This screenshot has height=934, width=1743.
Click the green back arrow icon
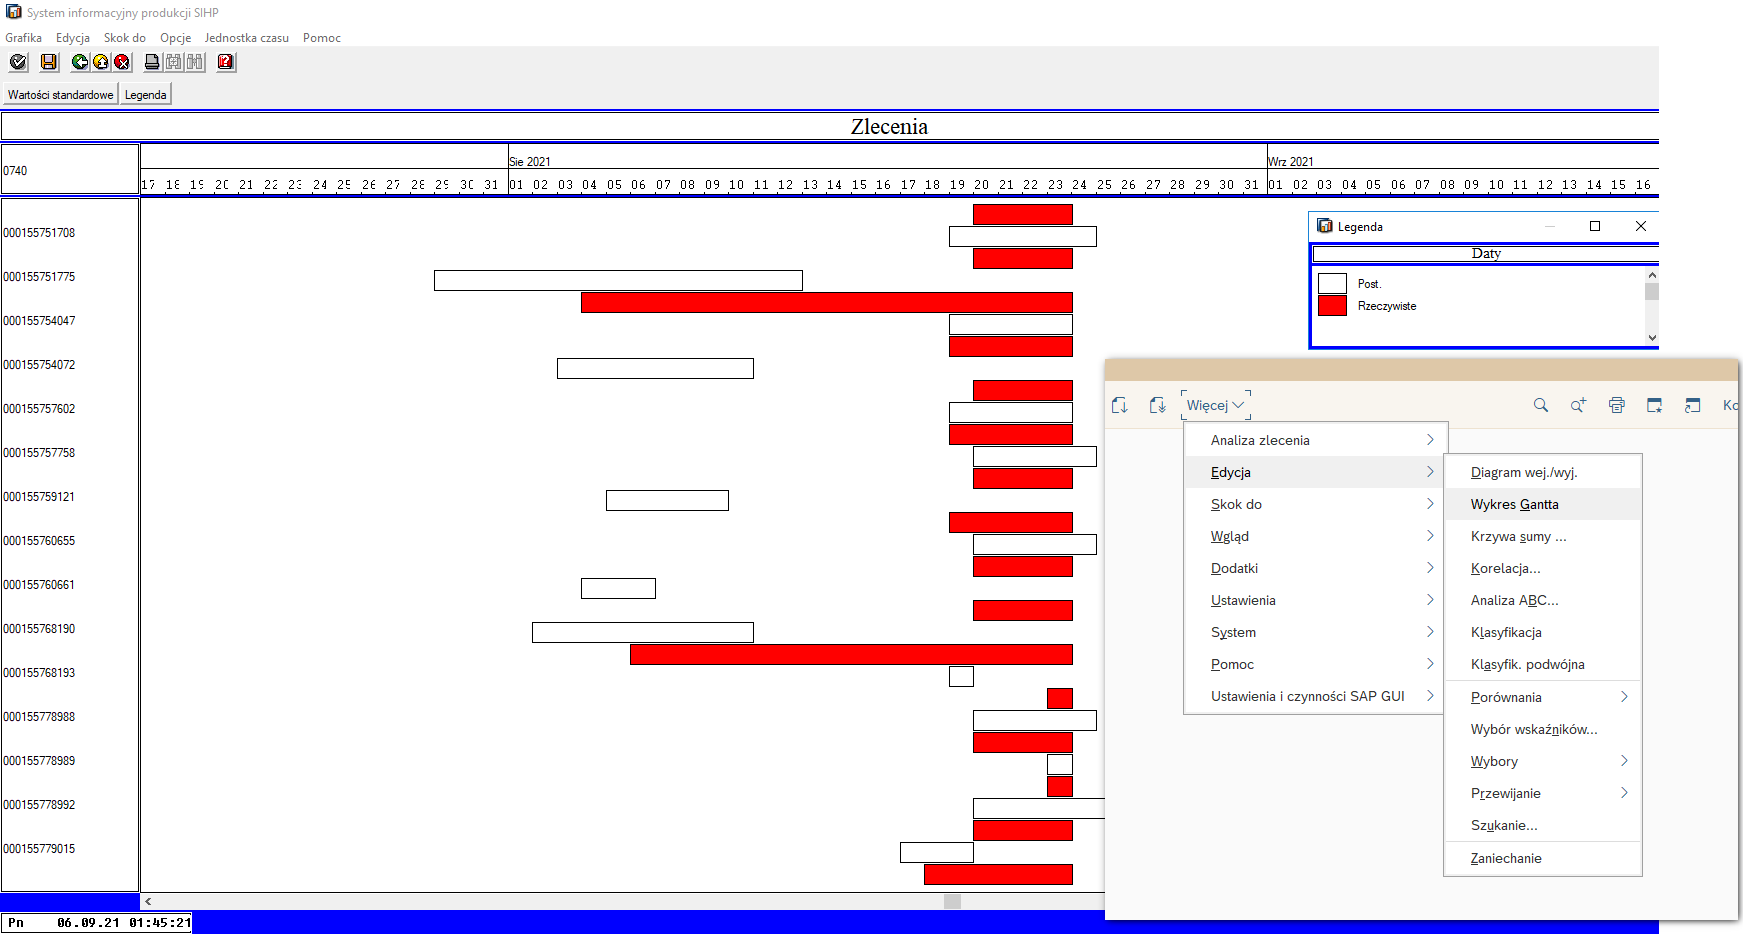pos(80,62)
